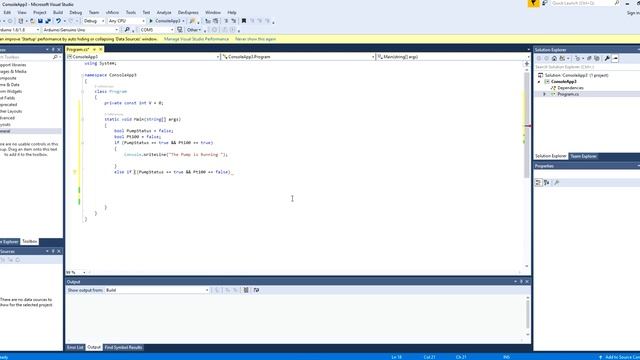640x360 pixels.
Task: Click the search magnifier icon by board selector
Action: (x=127, y=30)
